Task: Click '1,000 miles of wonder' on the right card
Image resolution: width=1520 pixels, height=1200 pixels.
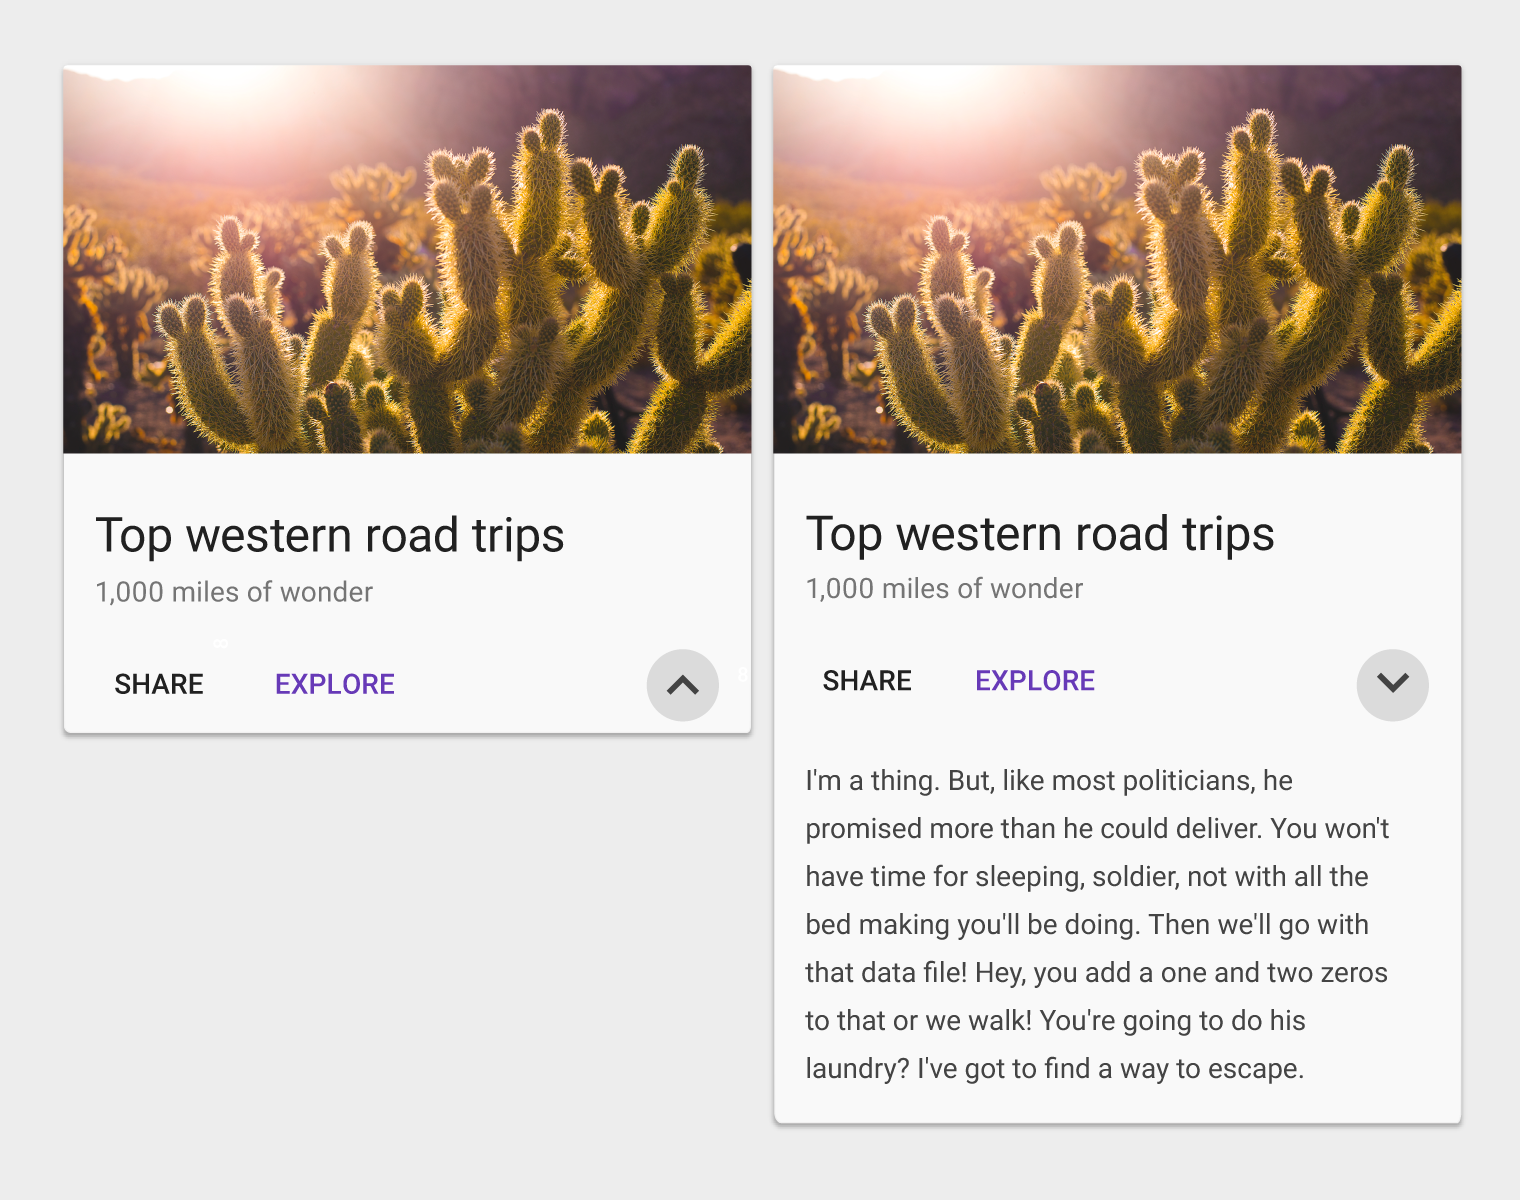Action: [x=944, y=589]
